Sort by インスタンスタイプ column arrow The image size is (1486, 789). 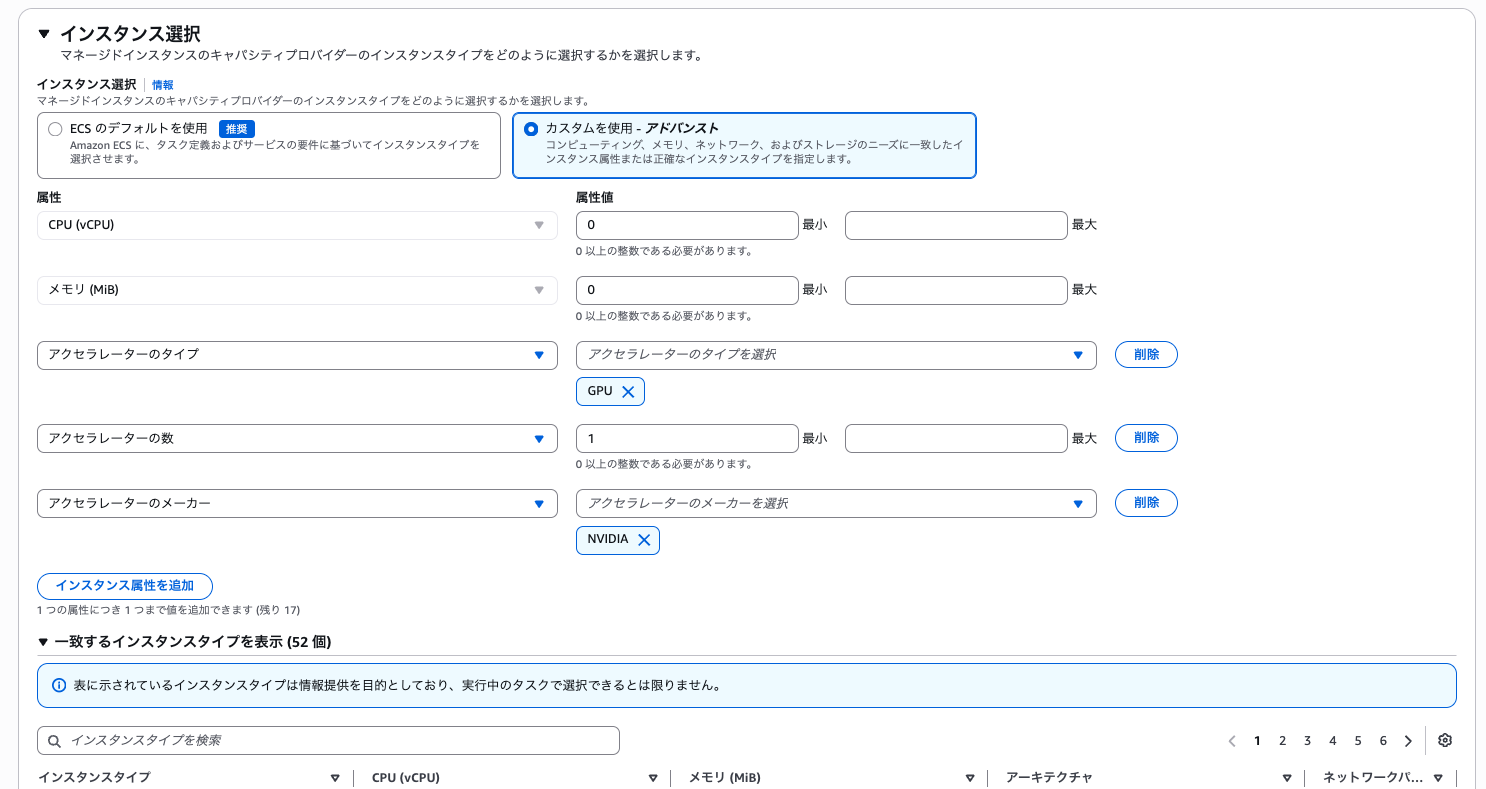(335, 778)
